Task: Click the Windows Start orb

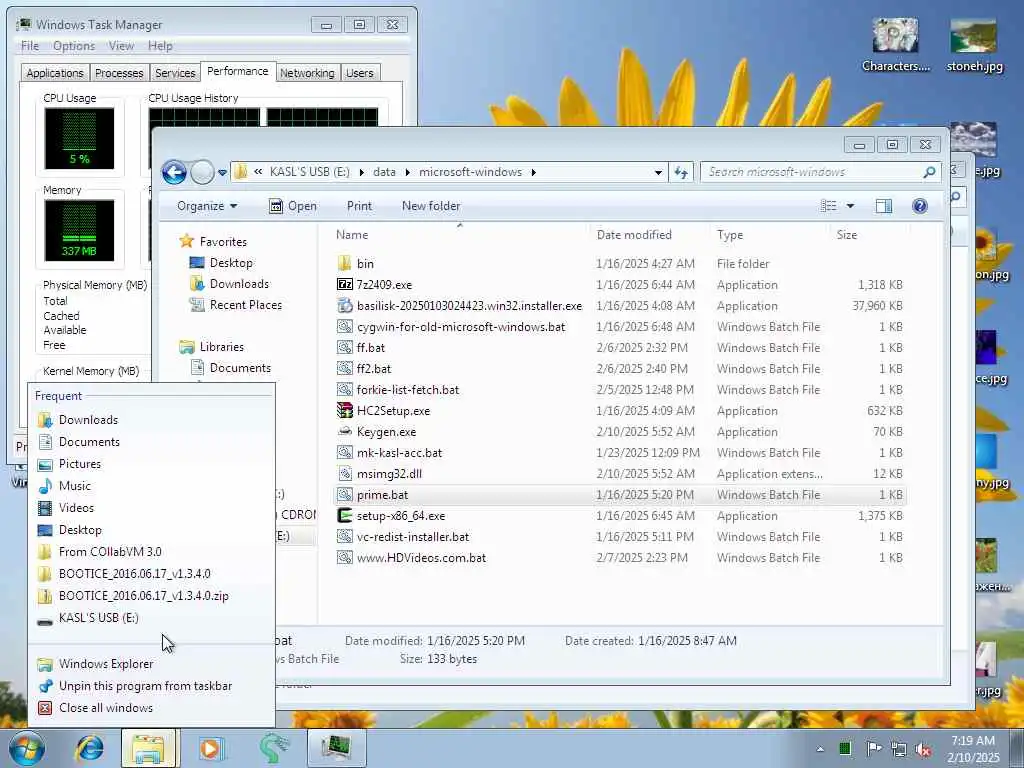Action: pyautogui.click(x=26, y=748)
